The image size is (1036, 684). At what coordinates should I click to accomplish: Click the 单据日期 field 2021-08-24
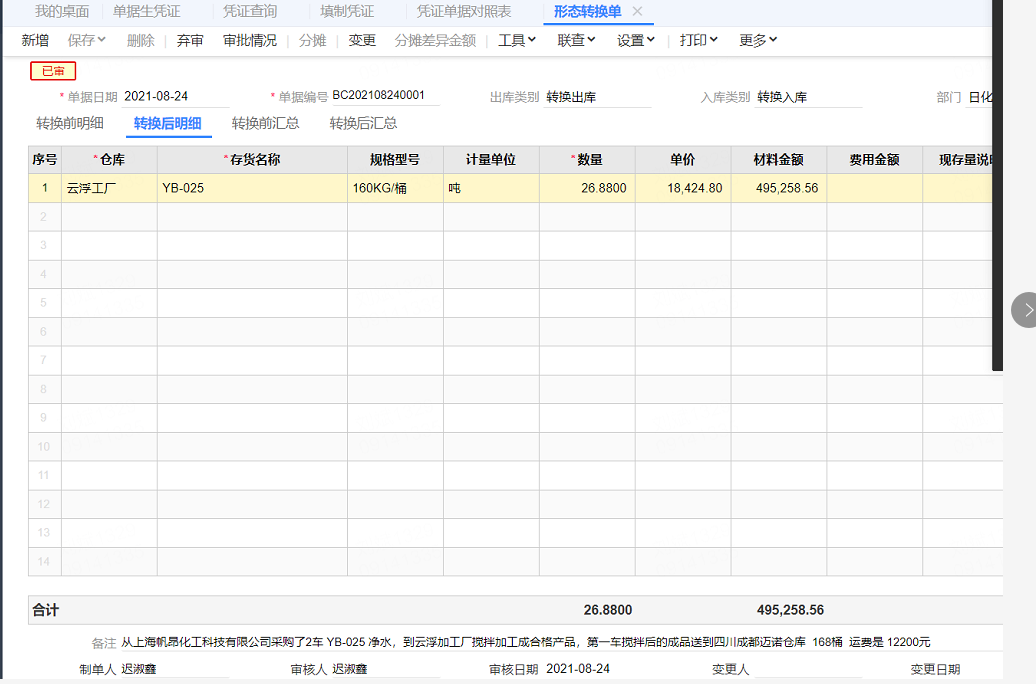tap(176, 96)
